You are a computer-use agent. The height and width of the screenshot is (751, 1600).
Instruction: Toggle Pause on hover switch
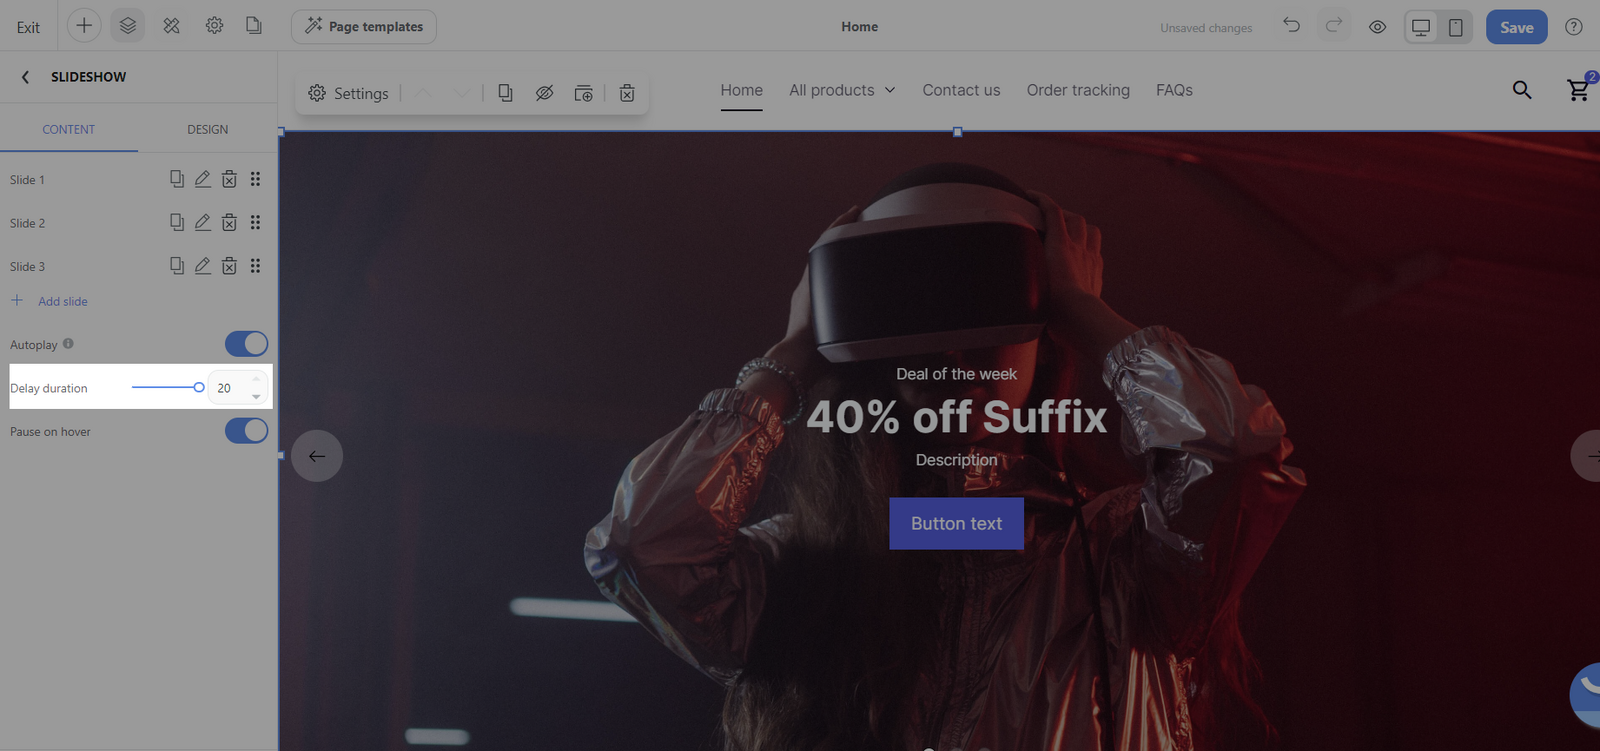[246, 431]
